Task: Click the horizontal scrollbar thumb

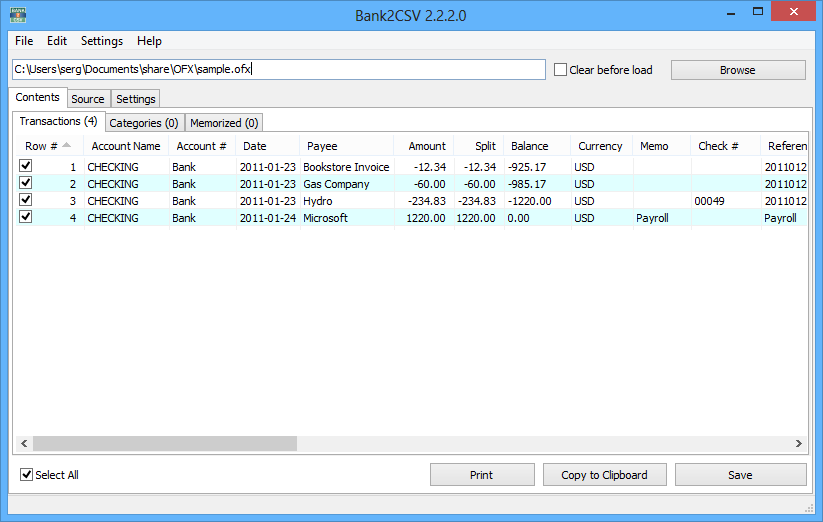Action: (165, 443)
